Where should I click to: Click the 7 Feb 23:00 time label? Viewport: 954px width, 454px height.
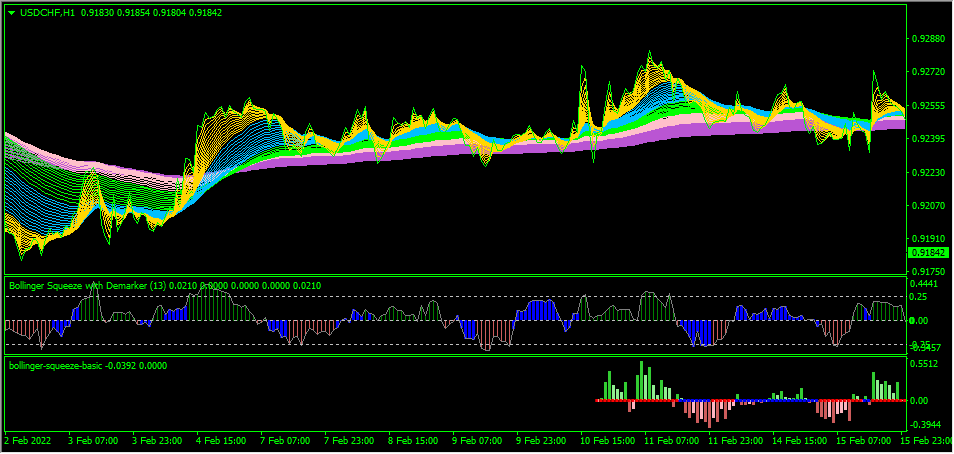[x=349, y=440]
